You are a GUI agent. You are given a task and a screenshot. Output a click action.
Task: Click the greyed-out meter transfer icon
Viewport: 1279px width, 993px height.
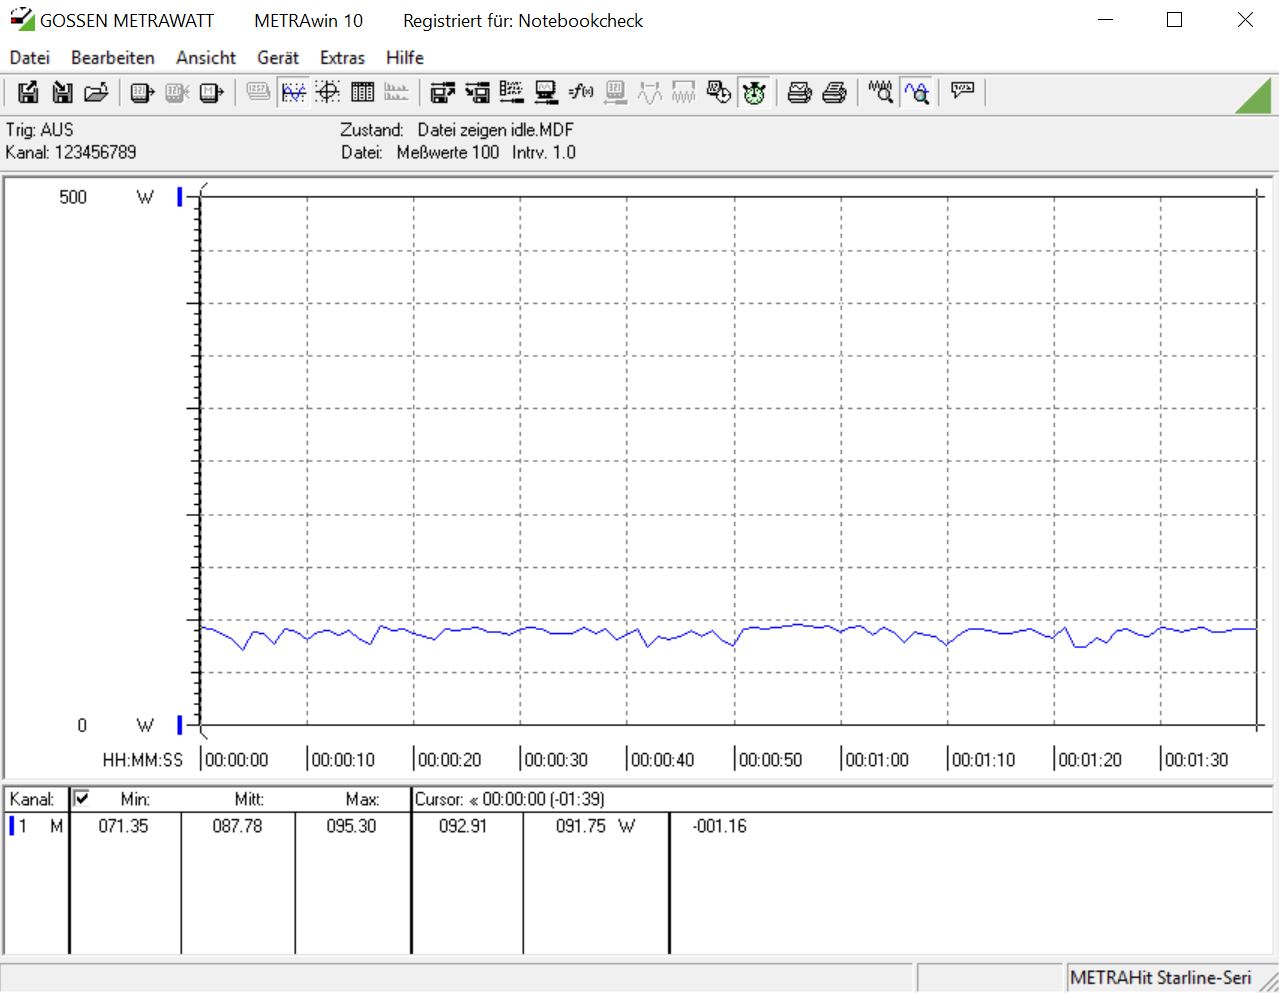177,93
